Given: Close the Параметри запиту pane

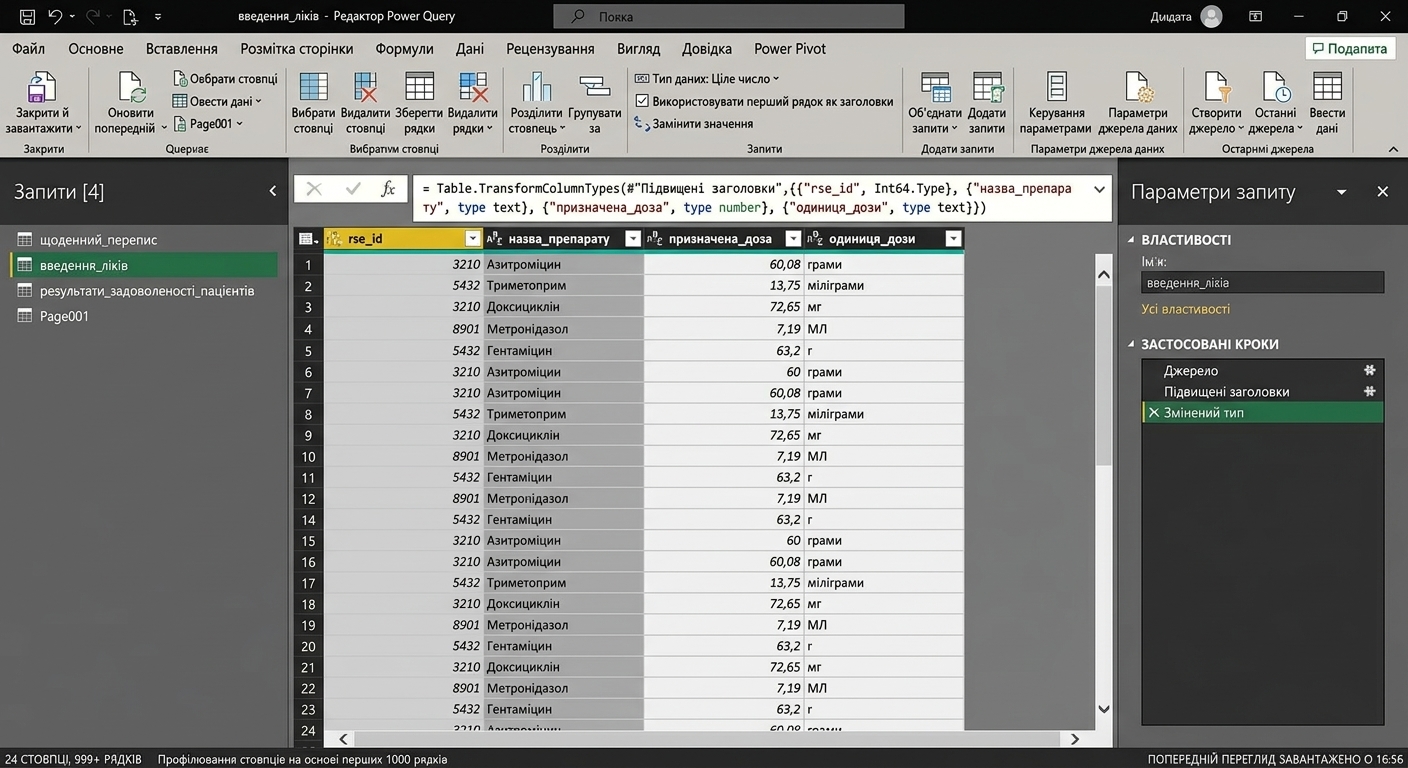Looking at the screenshot, I should [x=1382, y=191].
